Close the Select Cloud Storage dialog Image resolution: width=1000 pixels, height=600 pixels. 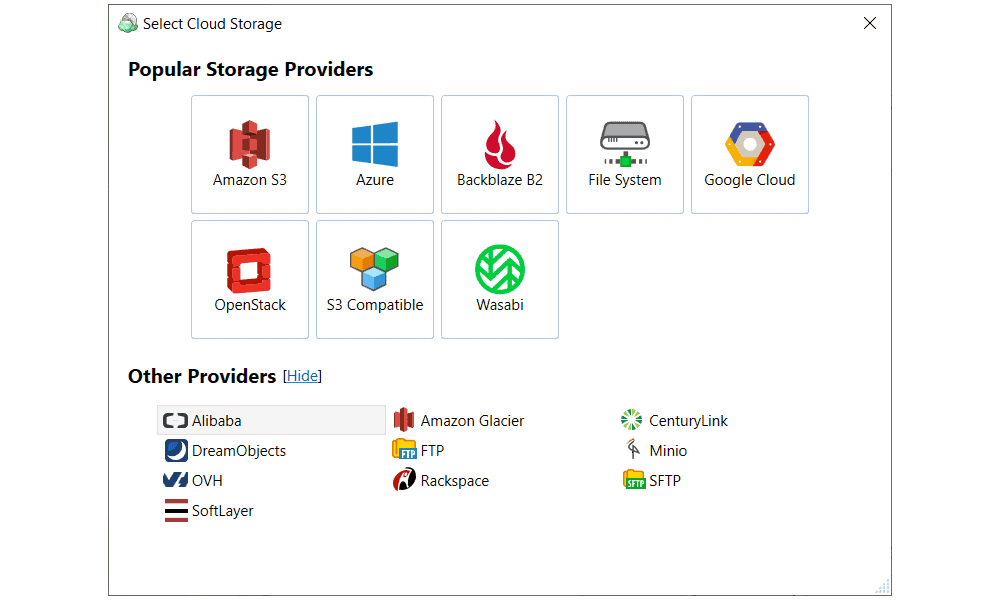click(x=869, y=23)
